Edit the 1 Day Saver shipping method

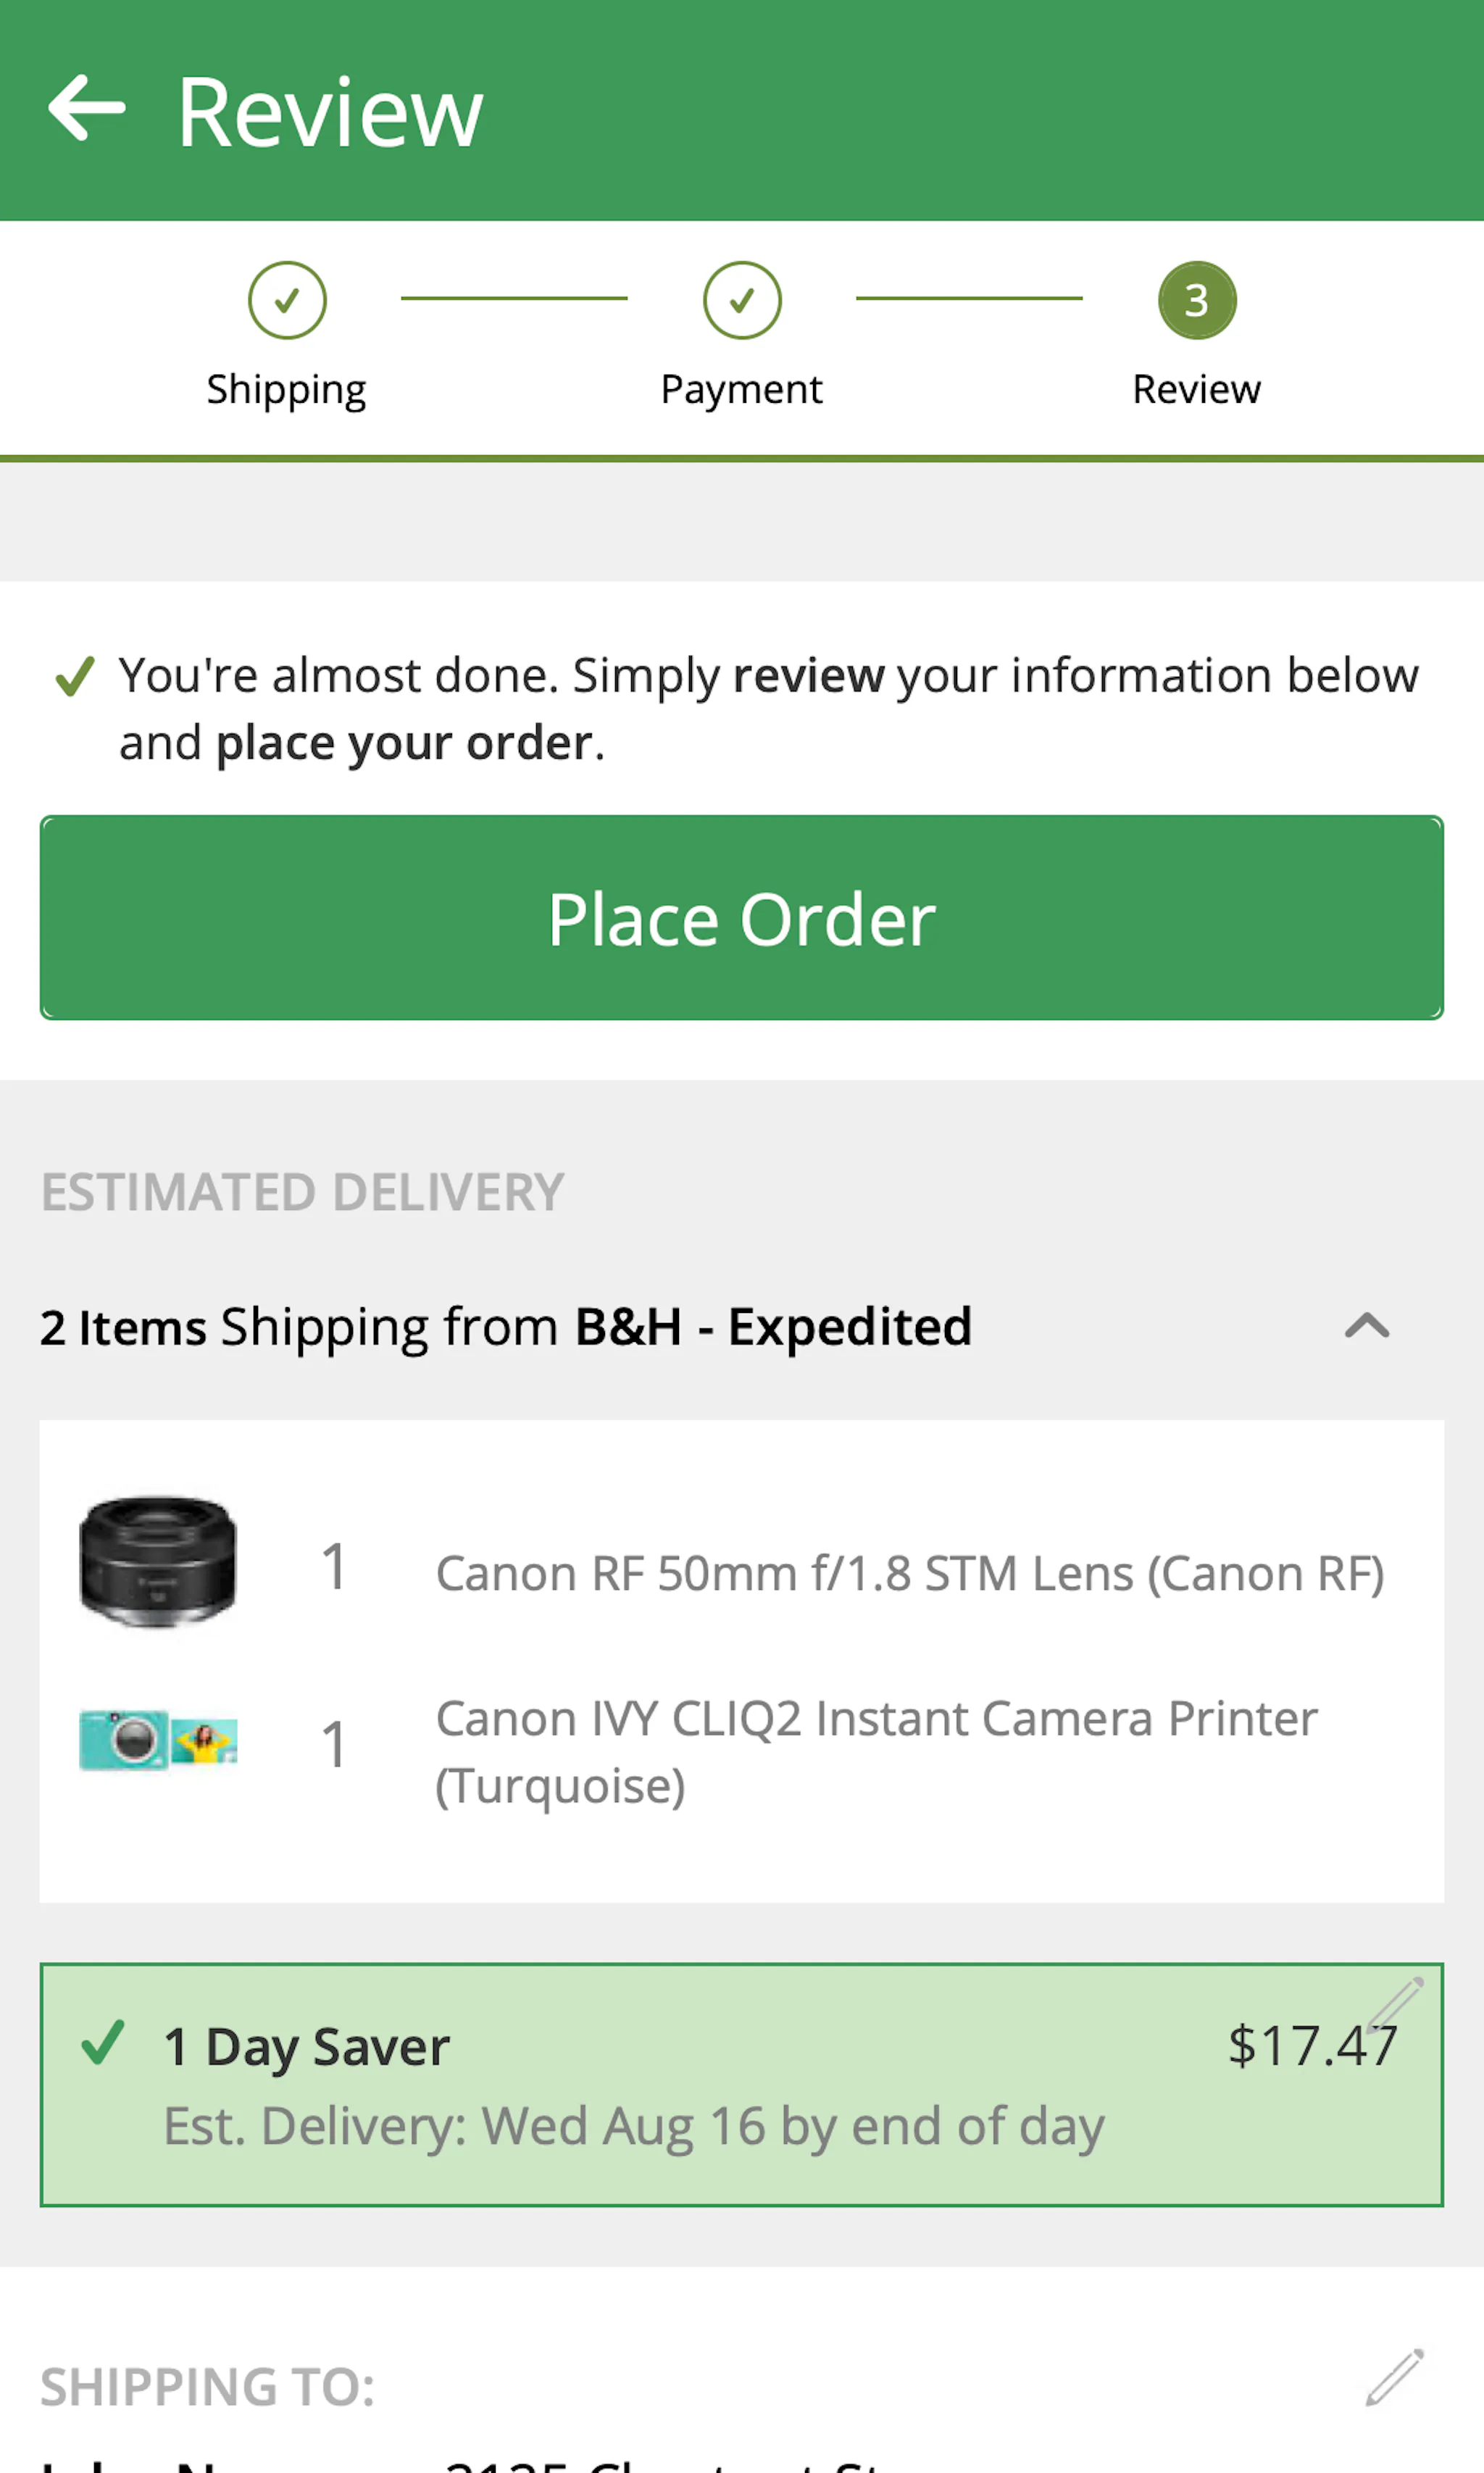coord(1395,2001)
